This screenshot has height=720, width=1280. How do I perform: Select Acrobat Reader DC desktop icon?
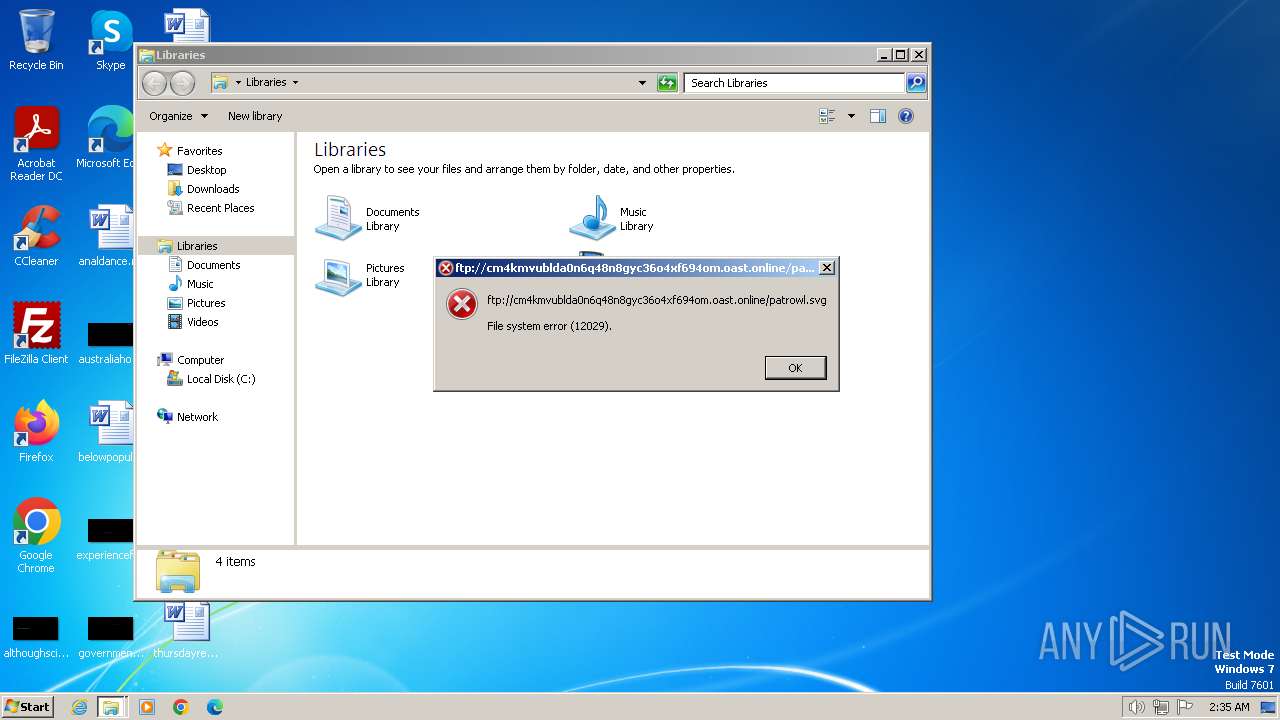(36, 144)
